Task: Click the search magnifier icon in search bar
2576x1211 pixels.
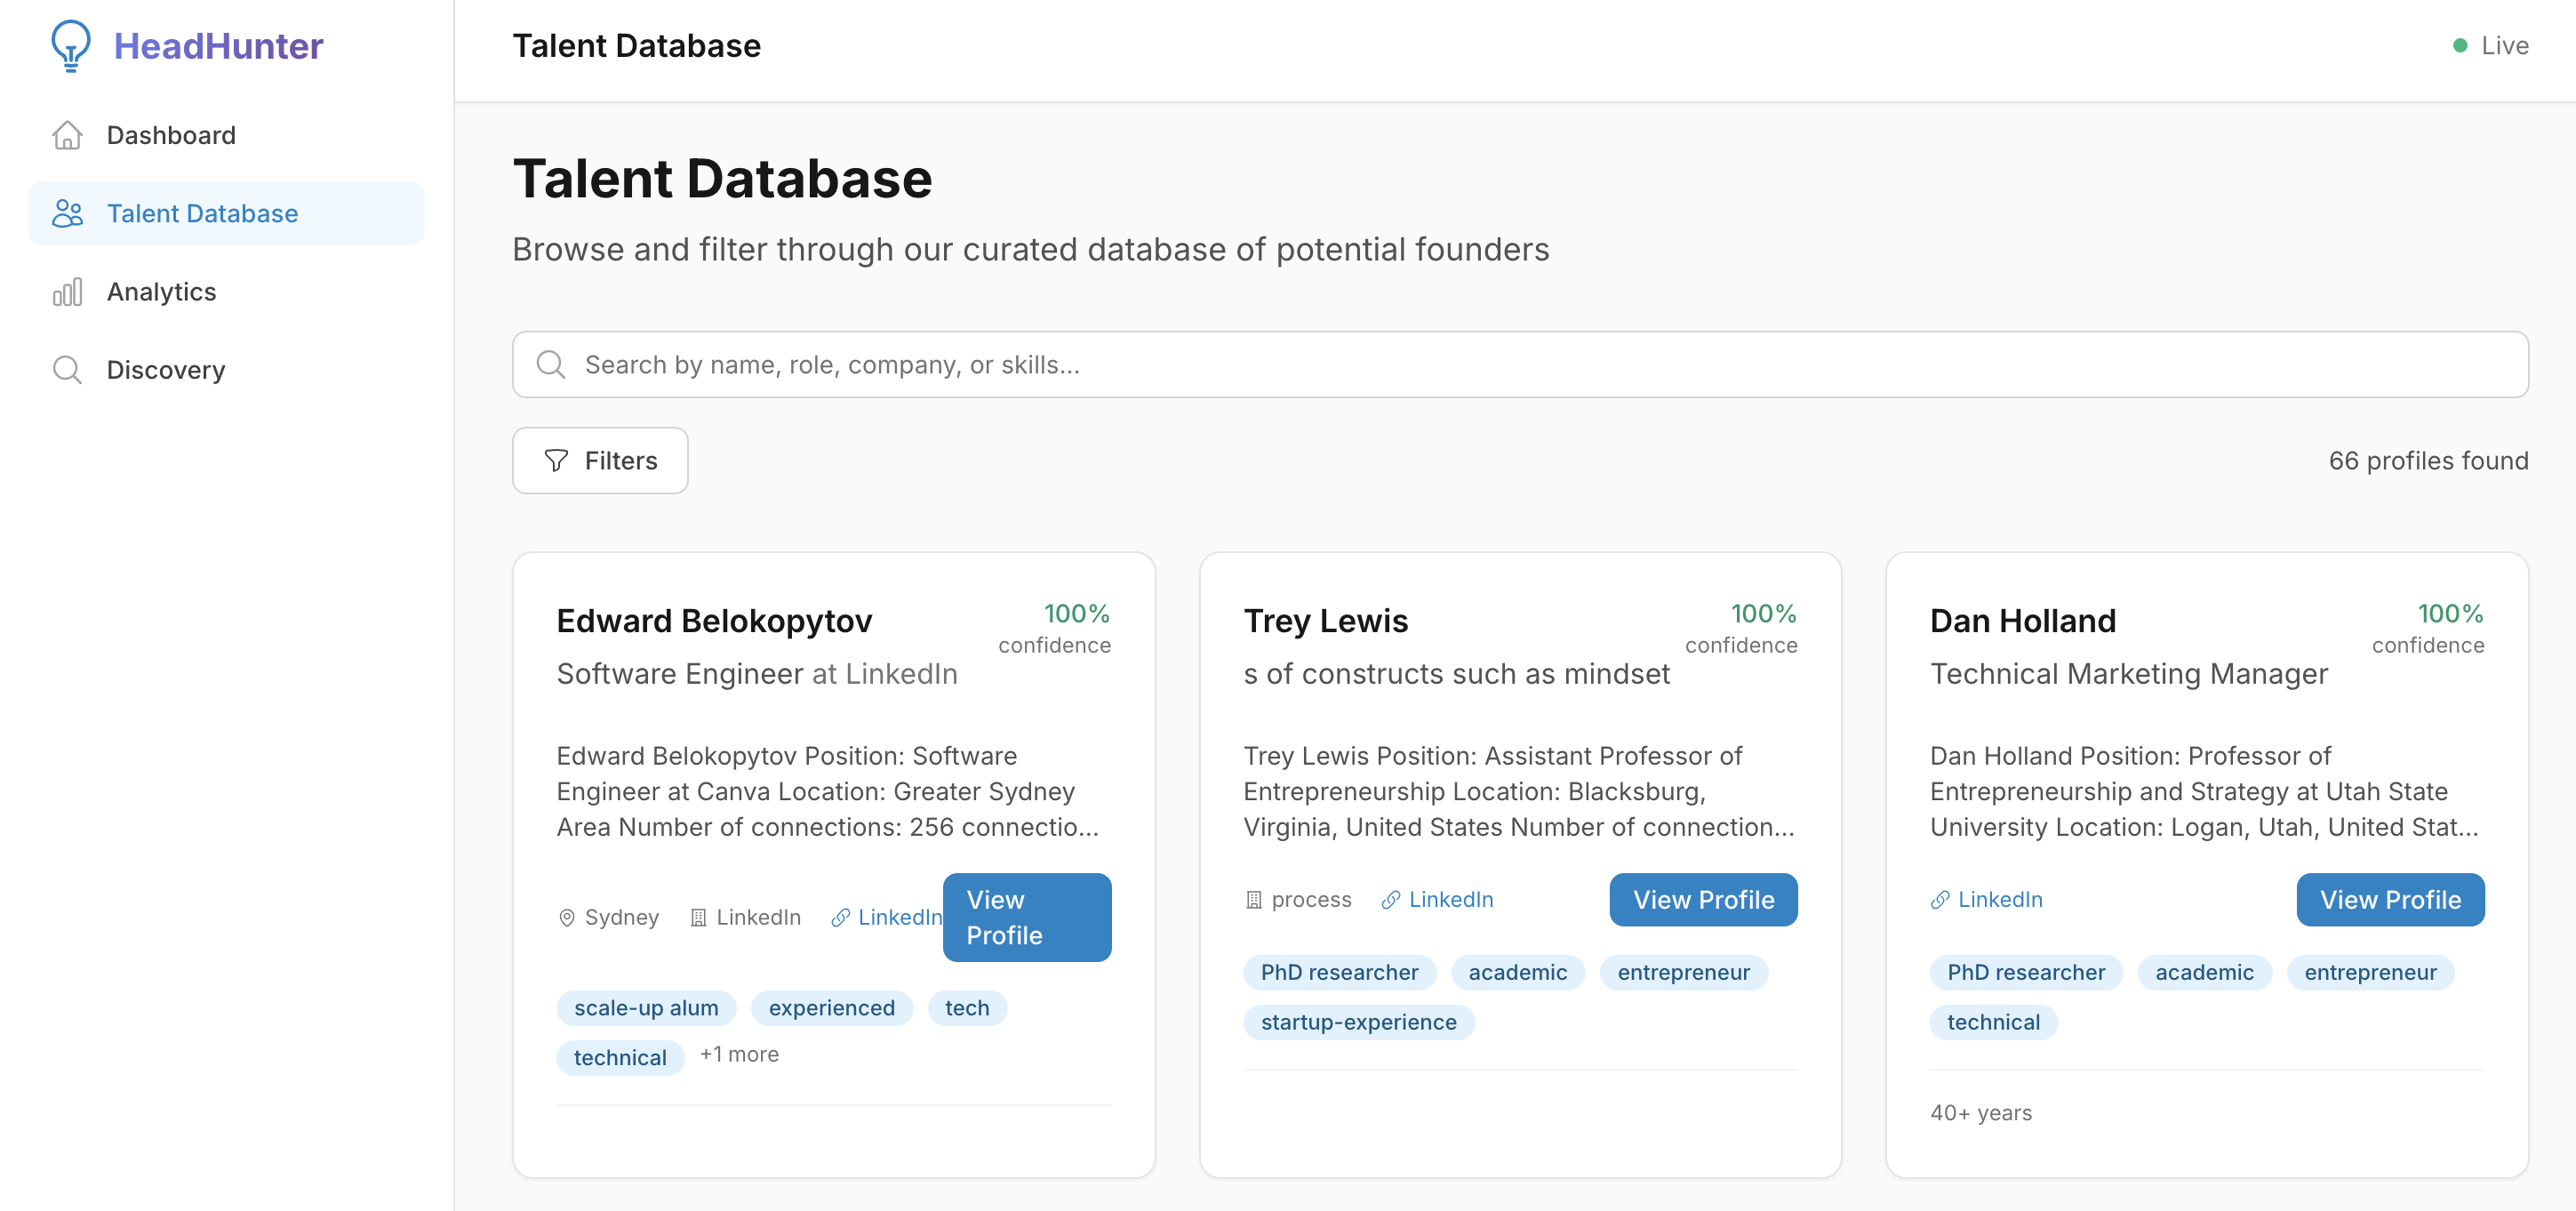Action: click(x=551, y=365)
